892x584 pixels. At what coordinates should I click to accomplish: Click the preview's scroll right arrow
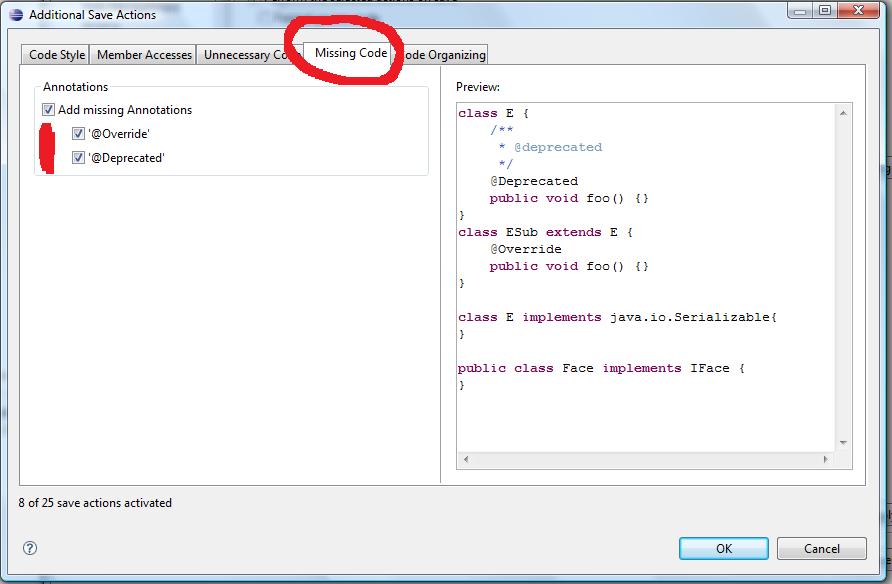pyautogui.click(x=826, y=459)
